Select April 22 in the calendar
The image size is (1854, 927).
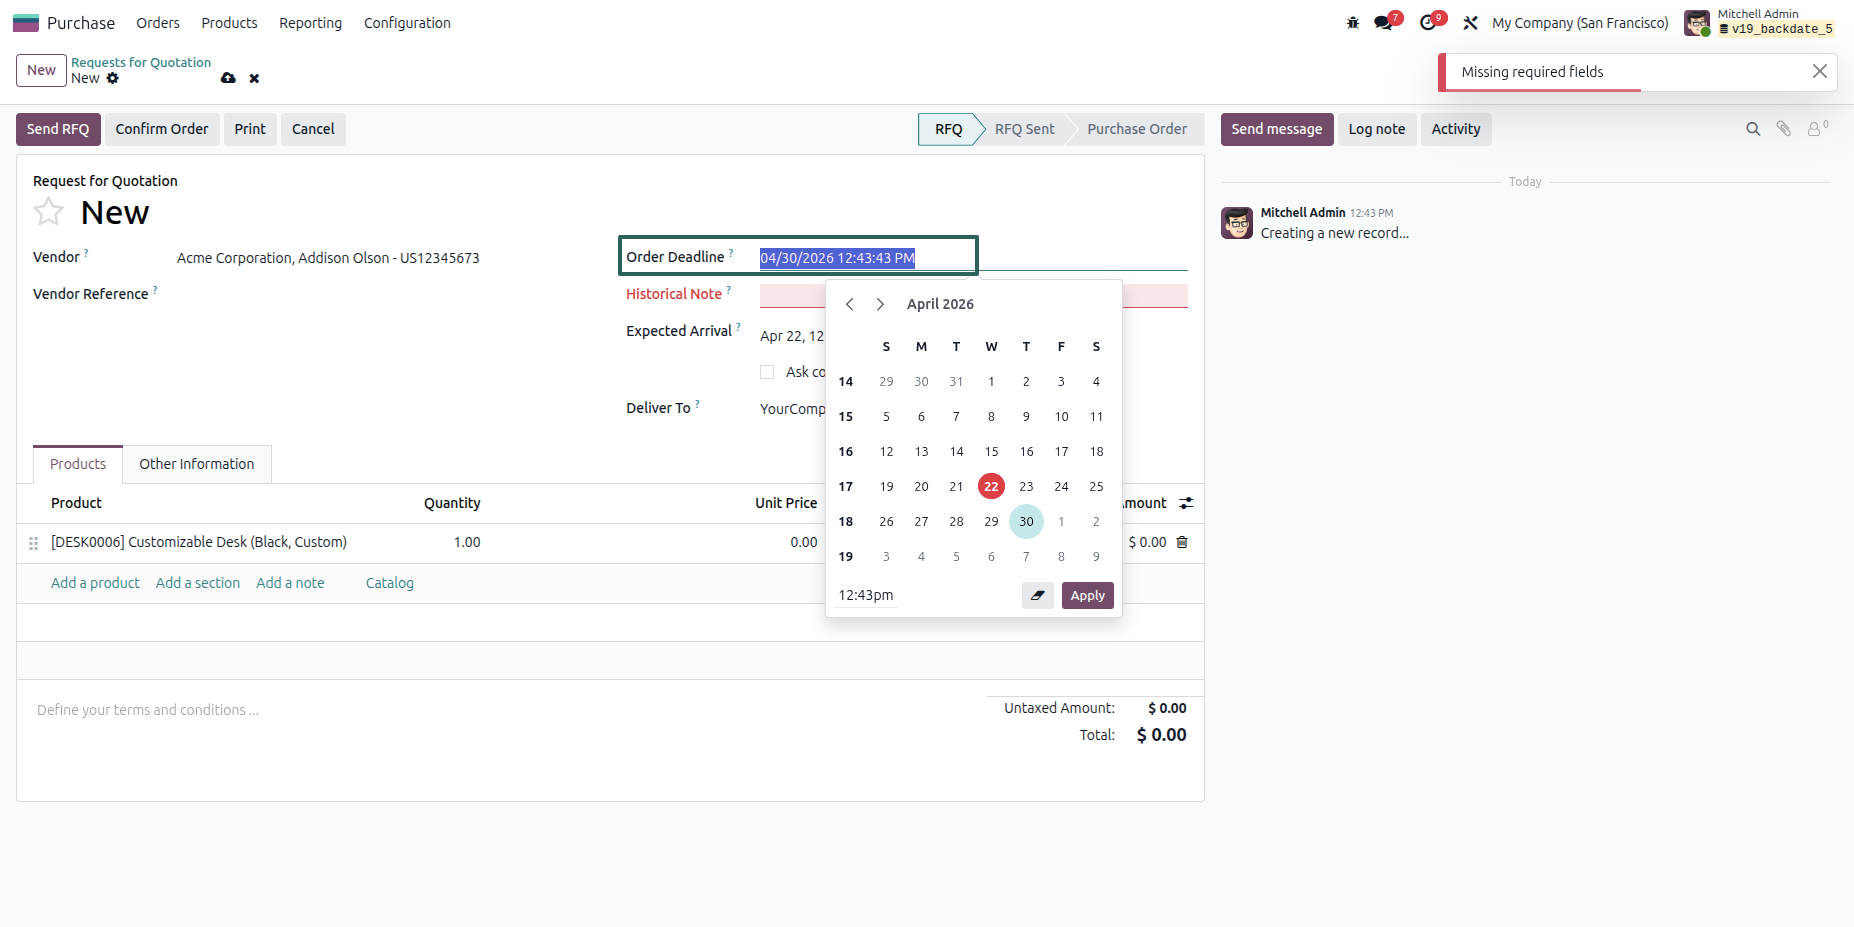pos(991,486)
